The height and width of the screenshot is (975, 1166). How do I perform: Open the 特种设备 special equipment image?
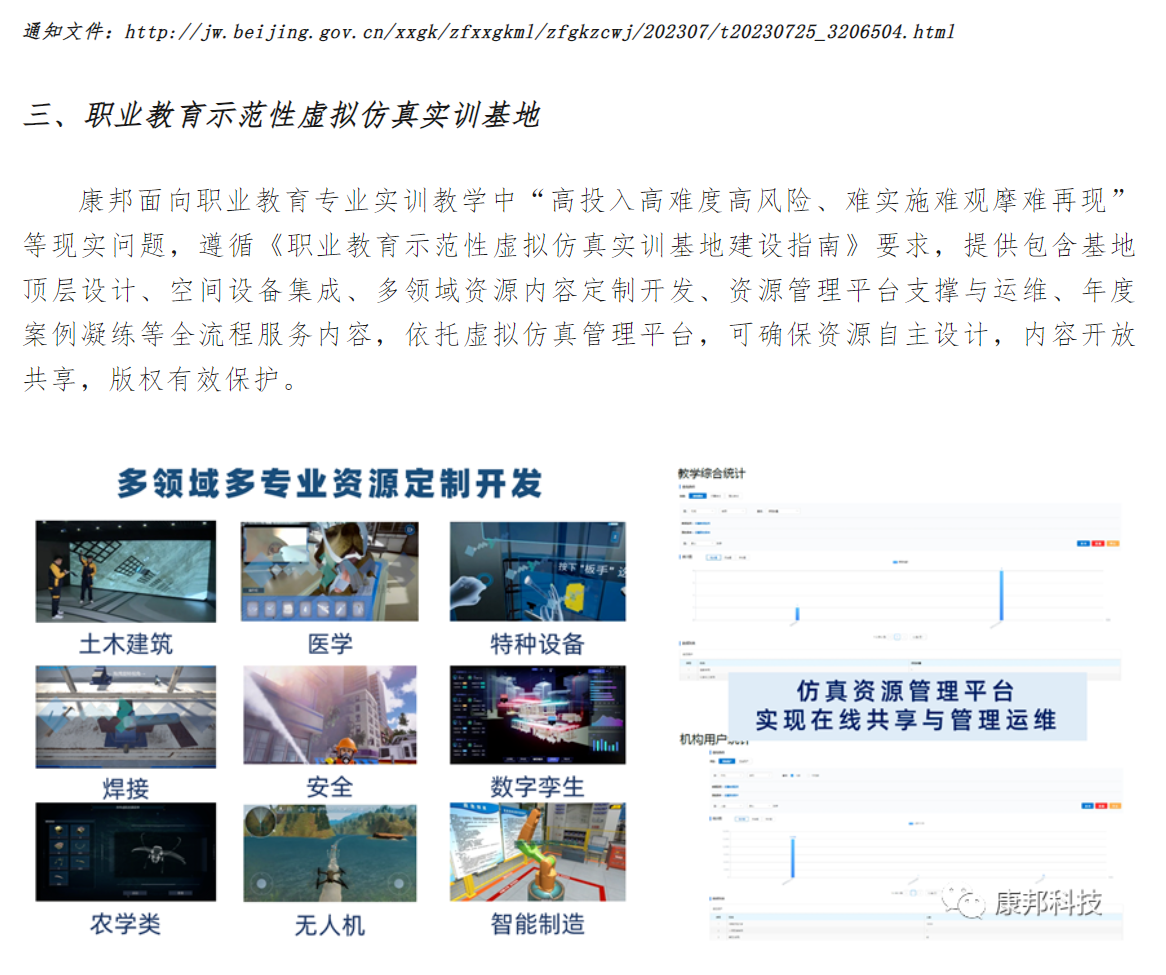(537, 571)
